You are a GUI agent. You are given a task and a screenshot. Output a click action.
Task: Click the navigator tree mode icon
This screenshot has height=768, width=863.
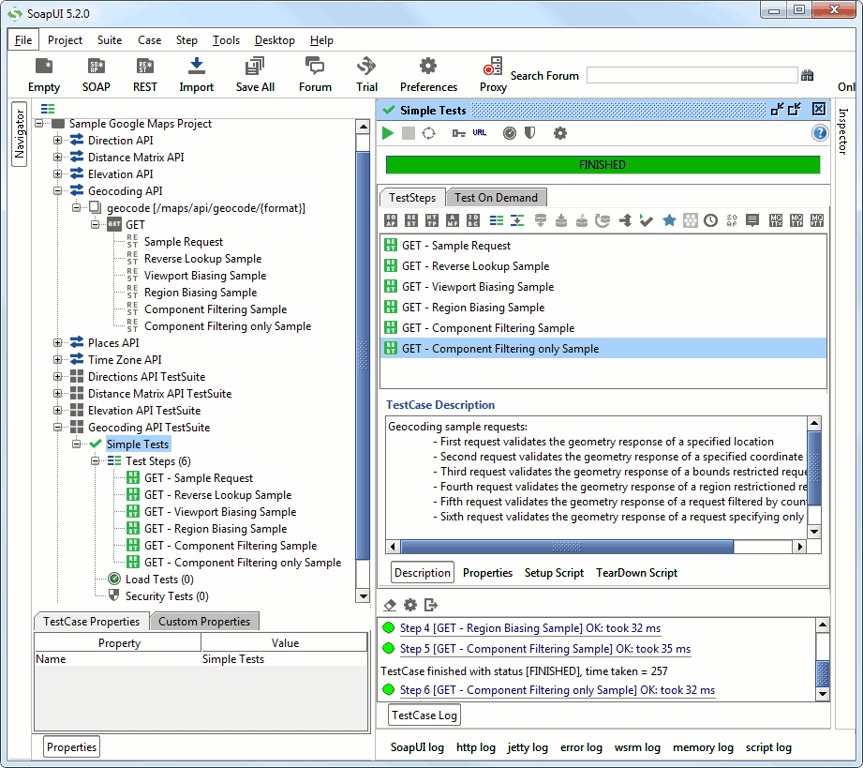pos(48,109)
